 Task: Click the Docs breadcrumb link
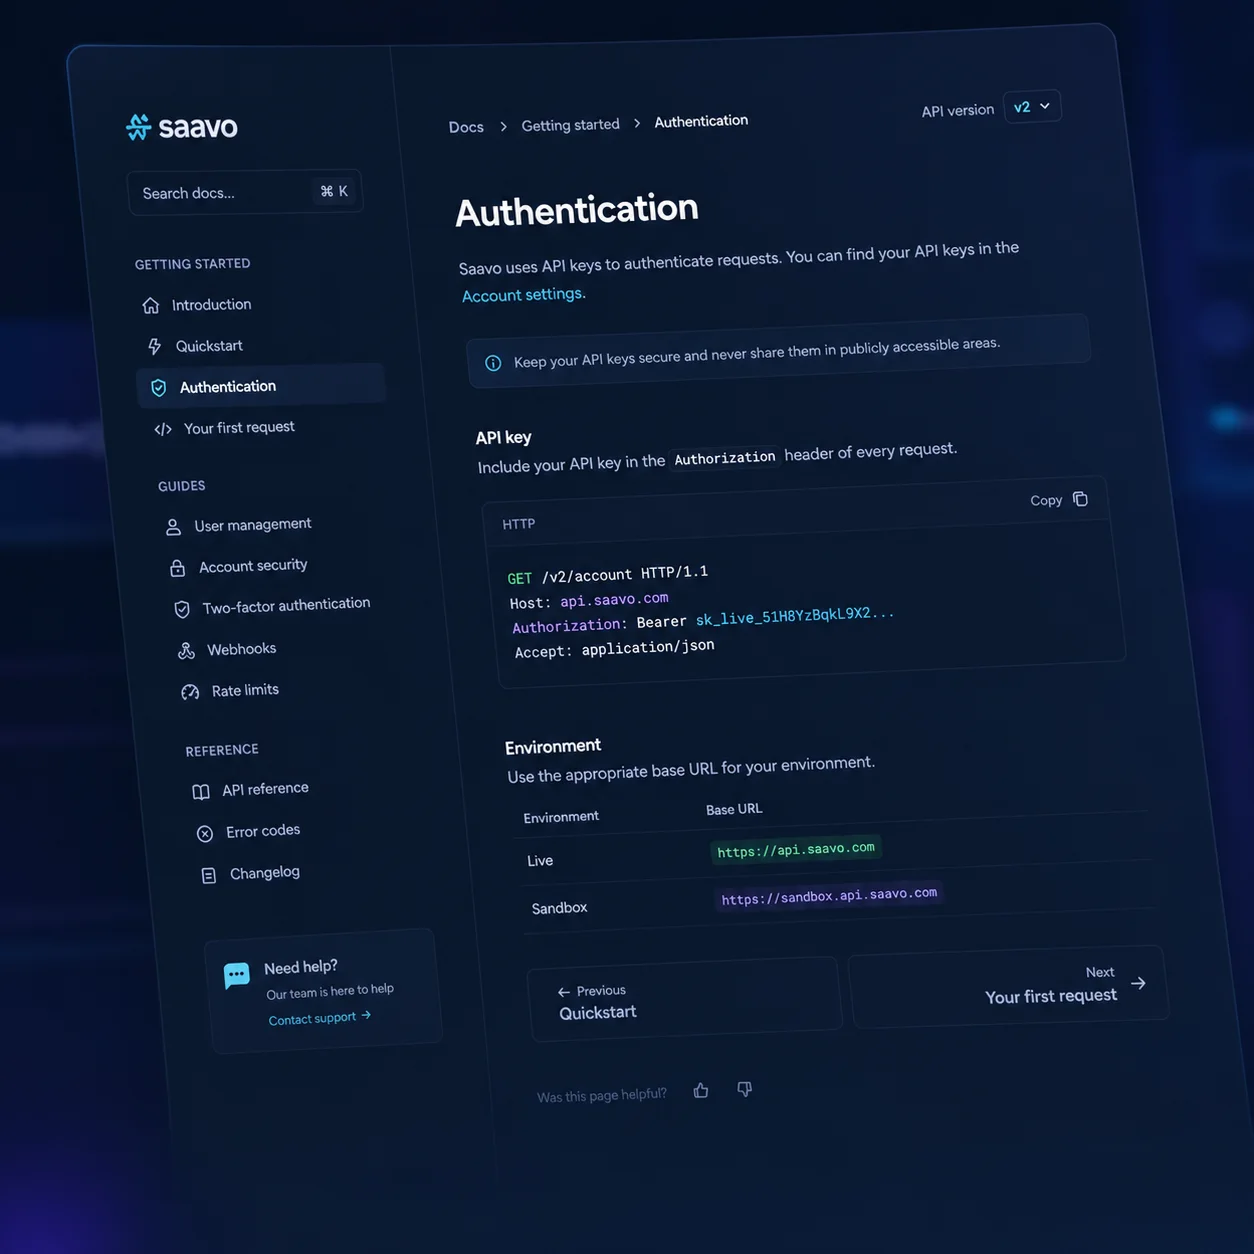pos(466,127)
